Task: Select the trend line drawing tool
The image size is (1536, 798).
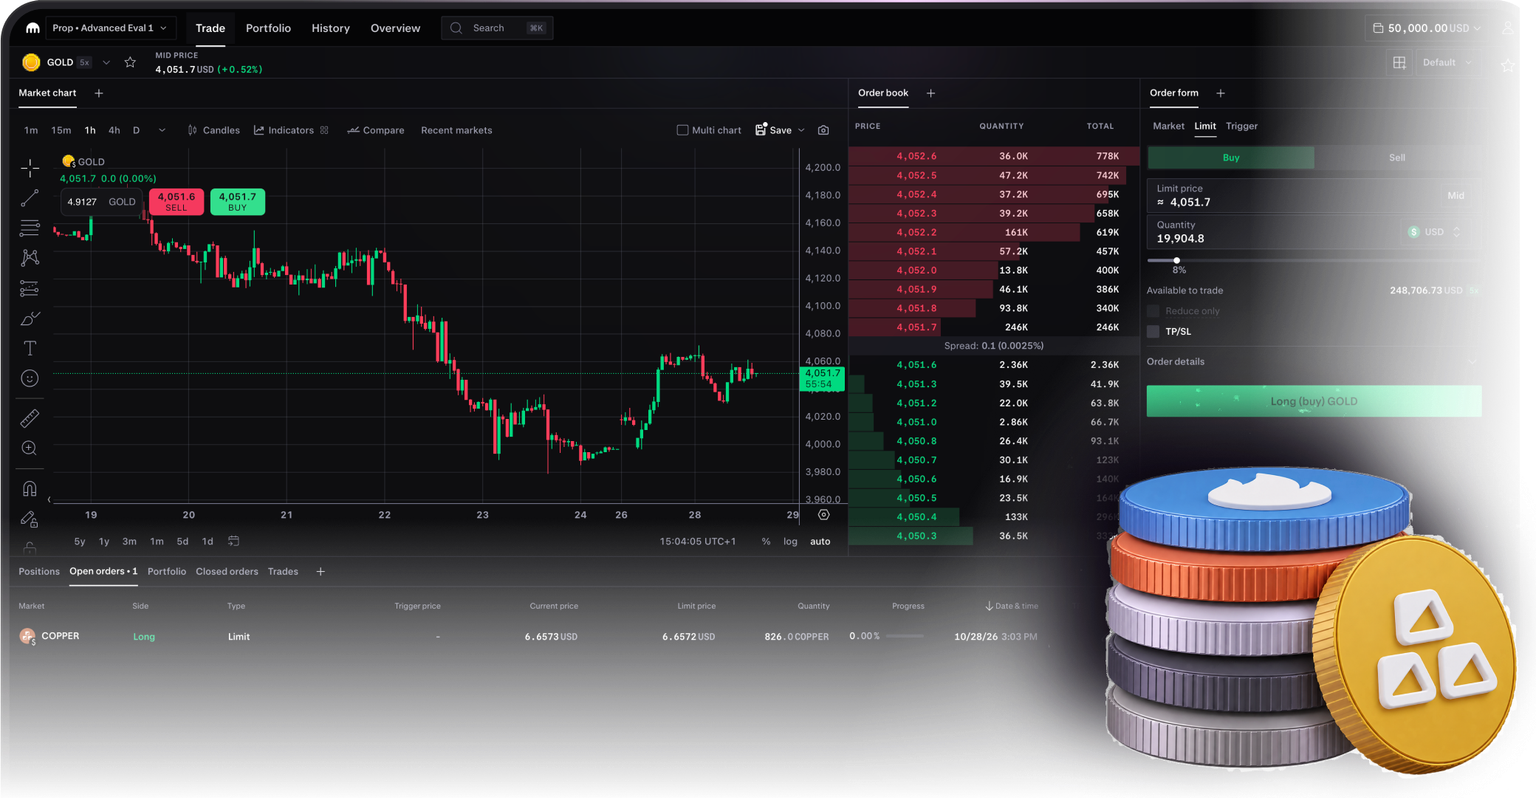Action: (x=30, y=198)
